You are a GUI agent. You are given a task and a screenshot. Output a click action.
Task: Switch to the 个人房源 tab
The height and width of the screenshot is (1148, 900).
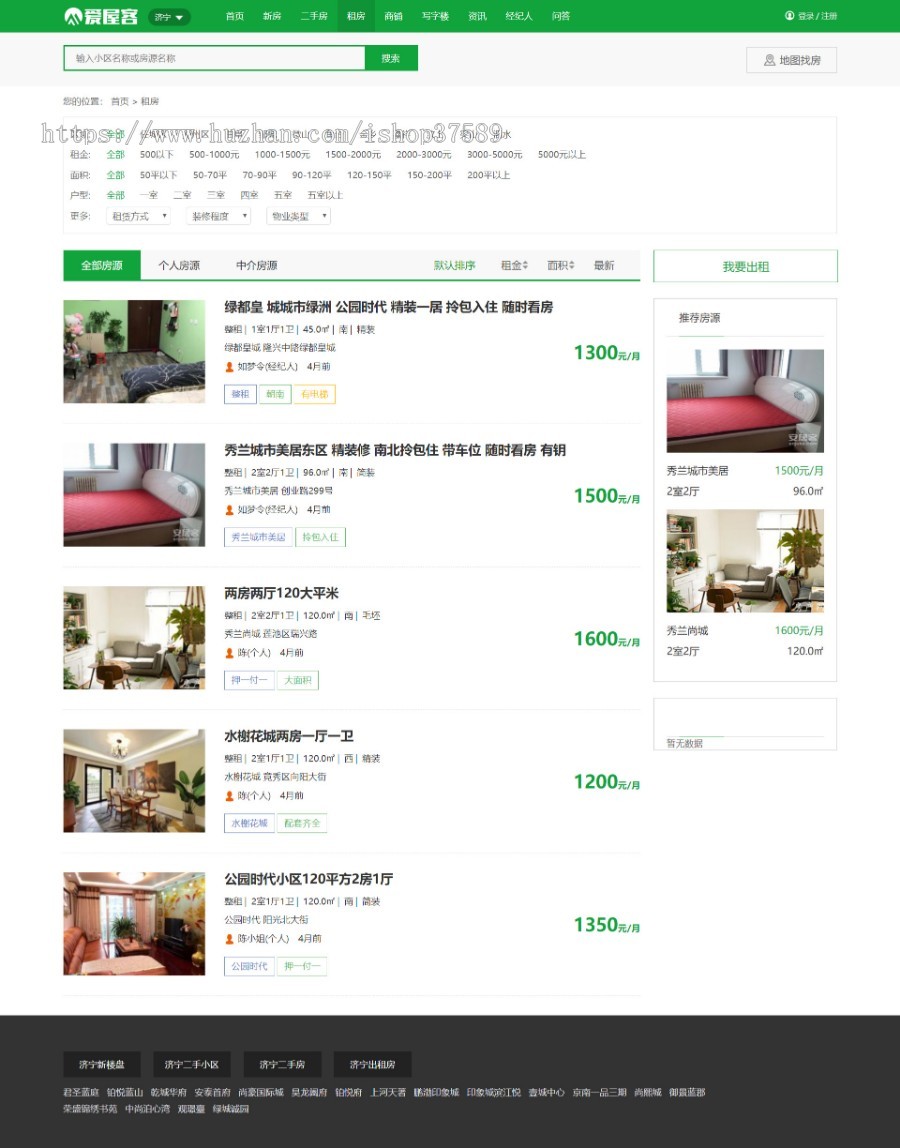[x=179, y=265]
